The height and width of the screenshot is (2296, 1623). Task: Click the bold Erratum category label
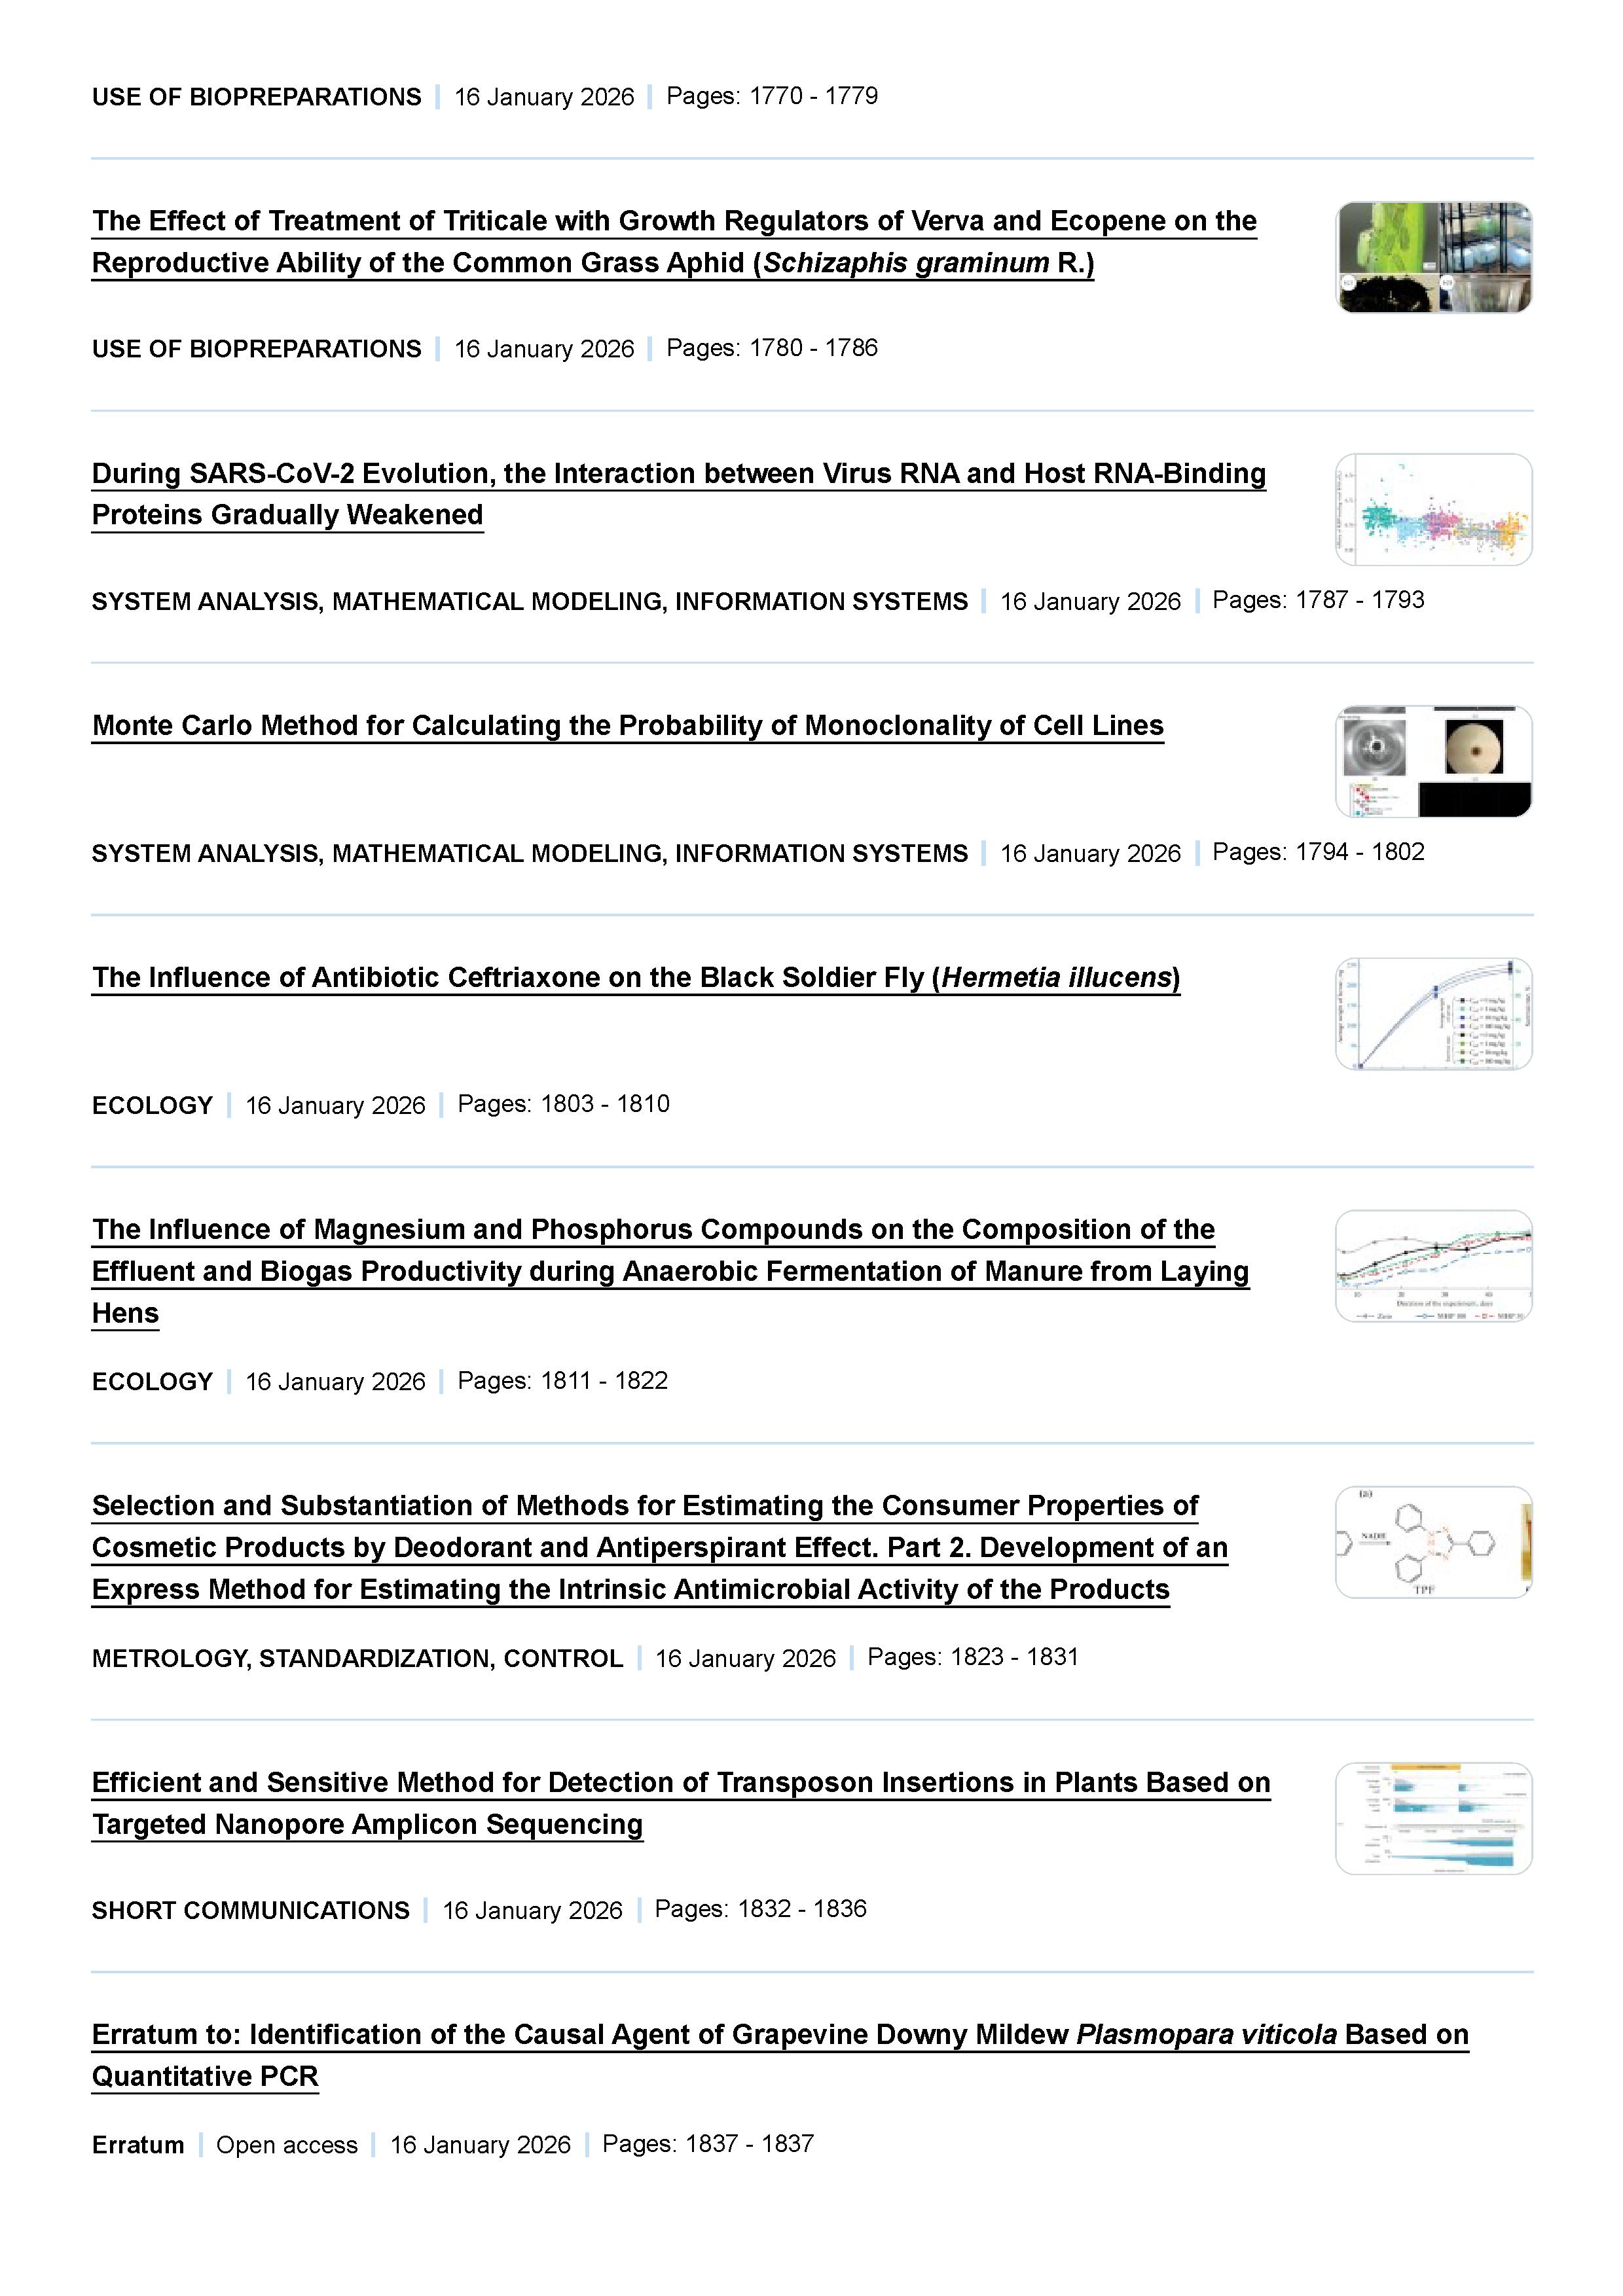pyautogui.click(x=138, y=2145)
